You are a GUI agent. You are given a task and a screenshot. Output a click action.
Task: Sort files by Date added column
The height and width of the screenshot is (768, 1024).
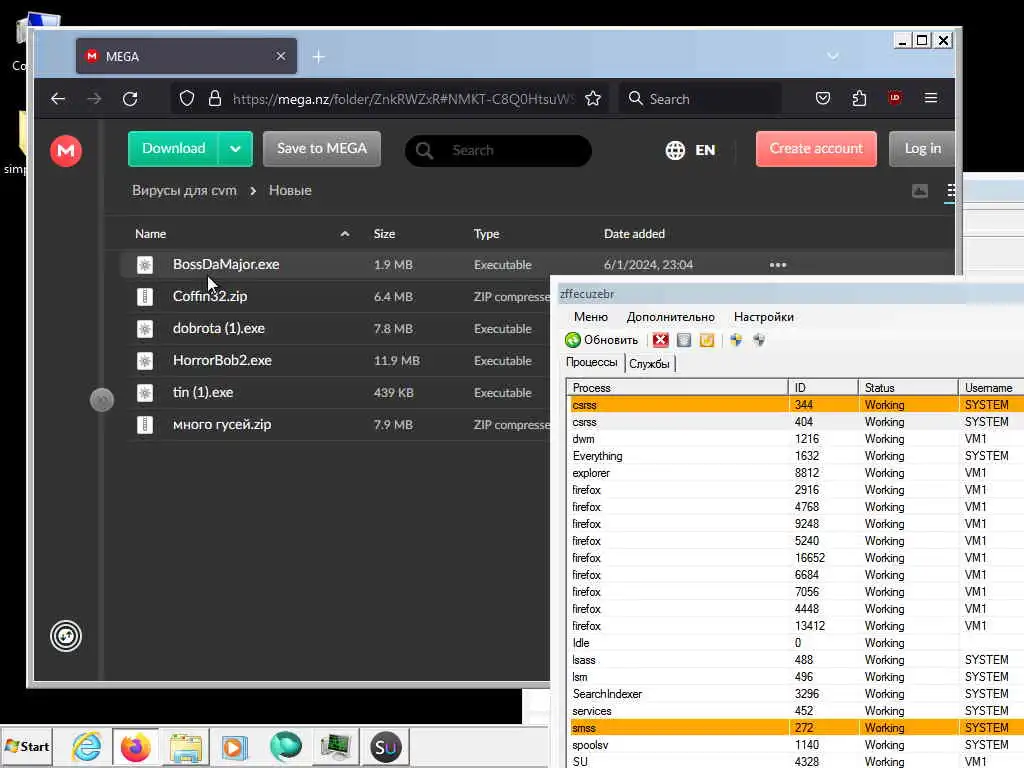tap(634, 234)
